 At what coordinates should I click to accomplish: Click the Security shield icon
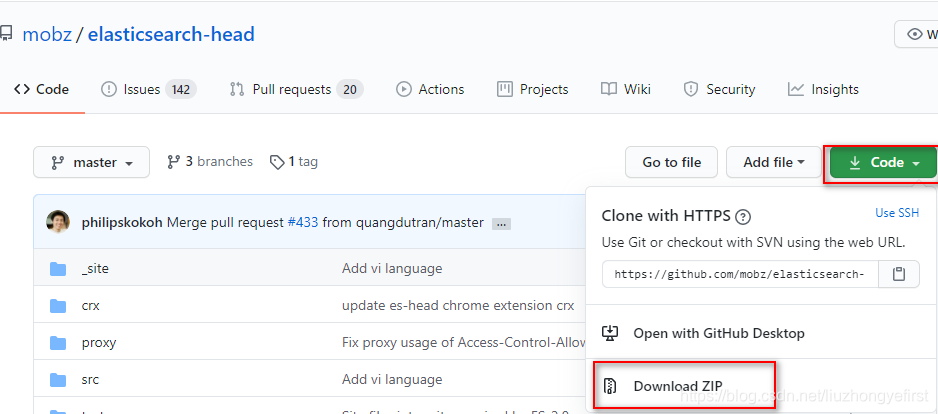[691, 90]
